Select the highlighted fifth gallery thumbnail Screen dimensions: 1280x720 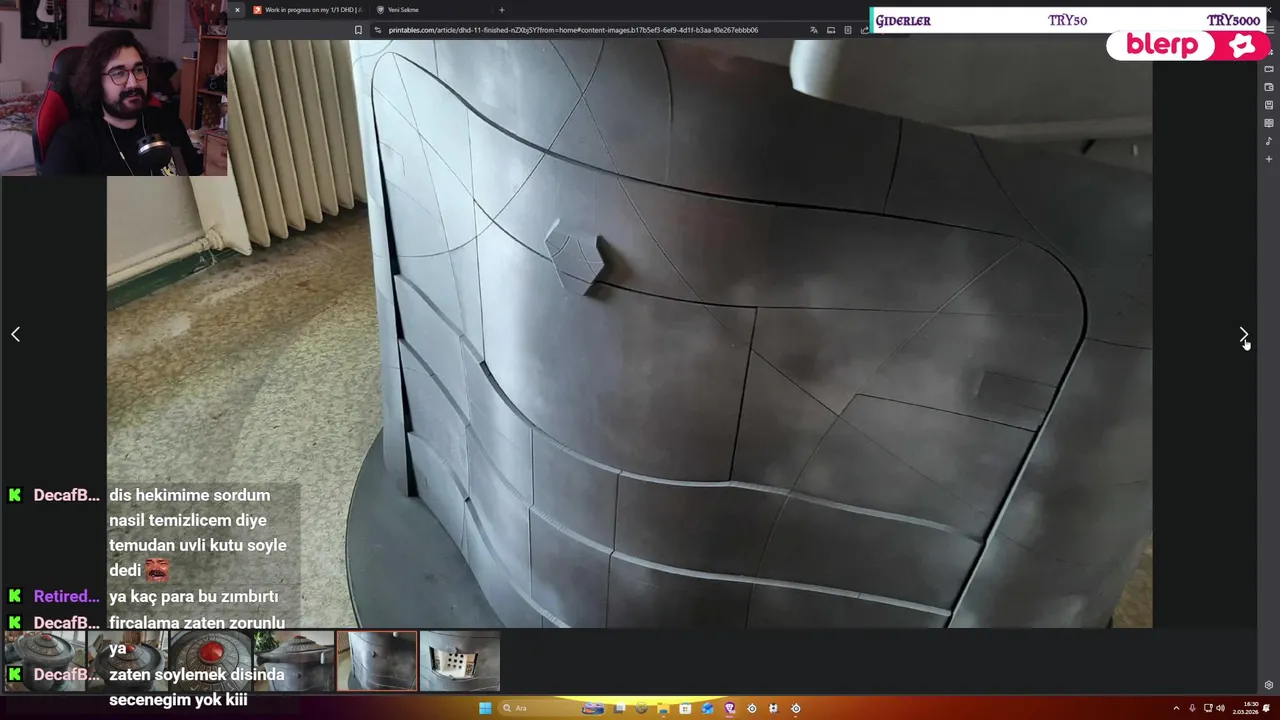pos(377,661)
